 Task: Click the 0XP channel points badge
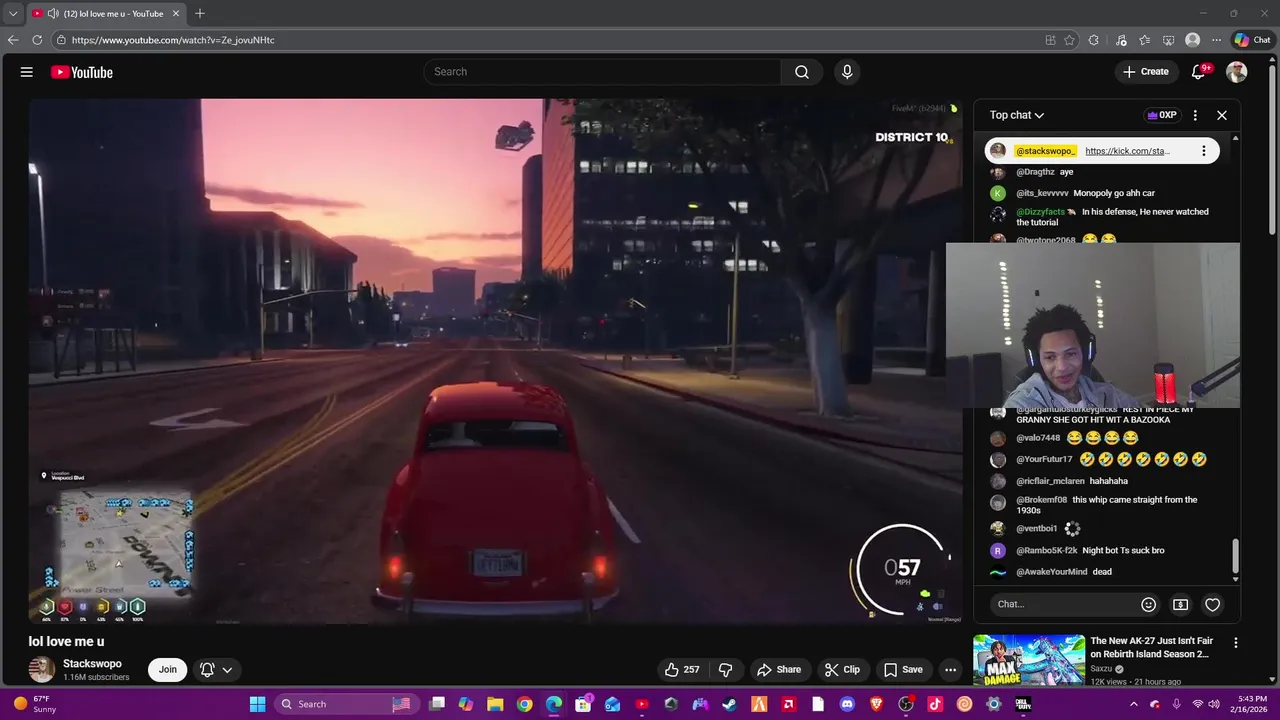coord(1161,115)
